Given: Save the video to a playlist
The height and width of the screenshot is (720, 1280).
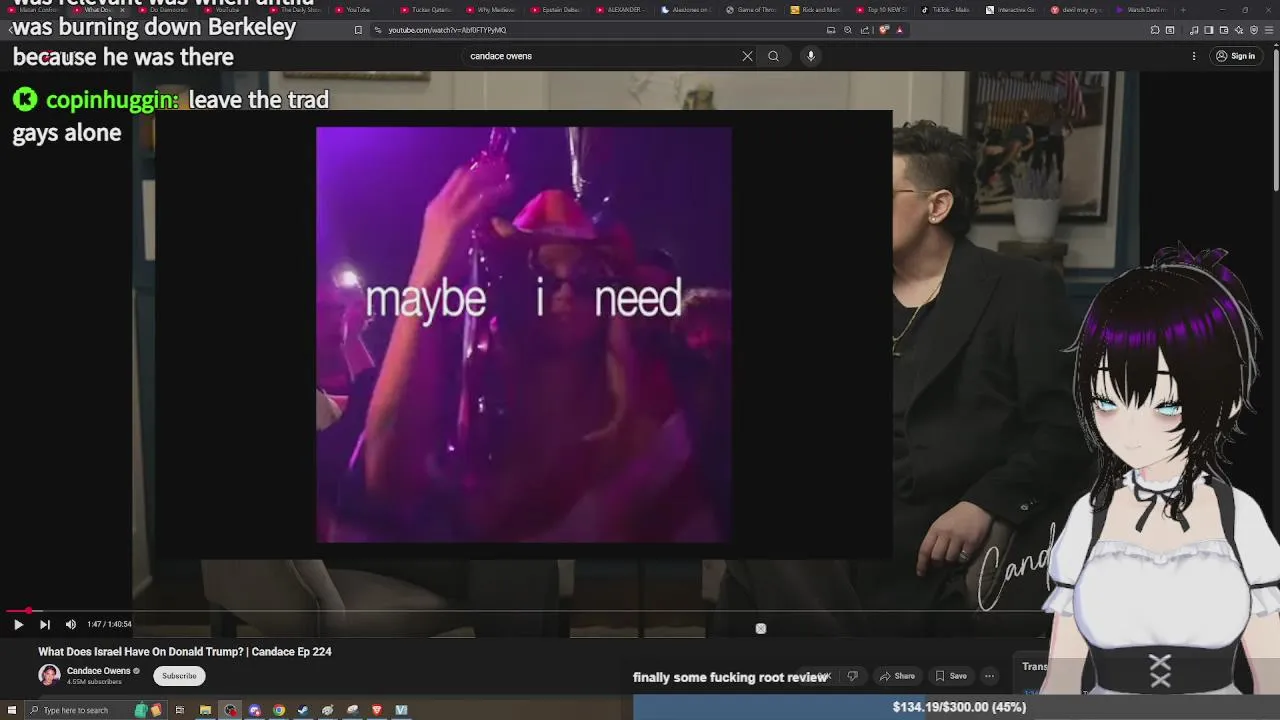Looking at the screenshot, I should 950,676.
